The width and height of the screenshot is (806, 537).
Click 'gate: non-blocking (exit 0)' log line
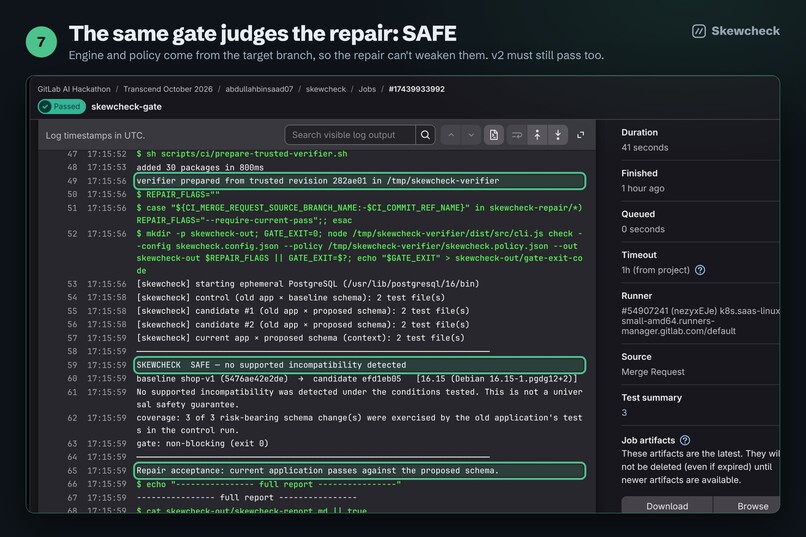[202, 443]
